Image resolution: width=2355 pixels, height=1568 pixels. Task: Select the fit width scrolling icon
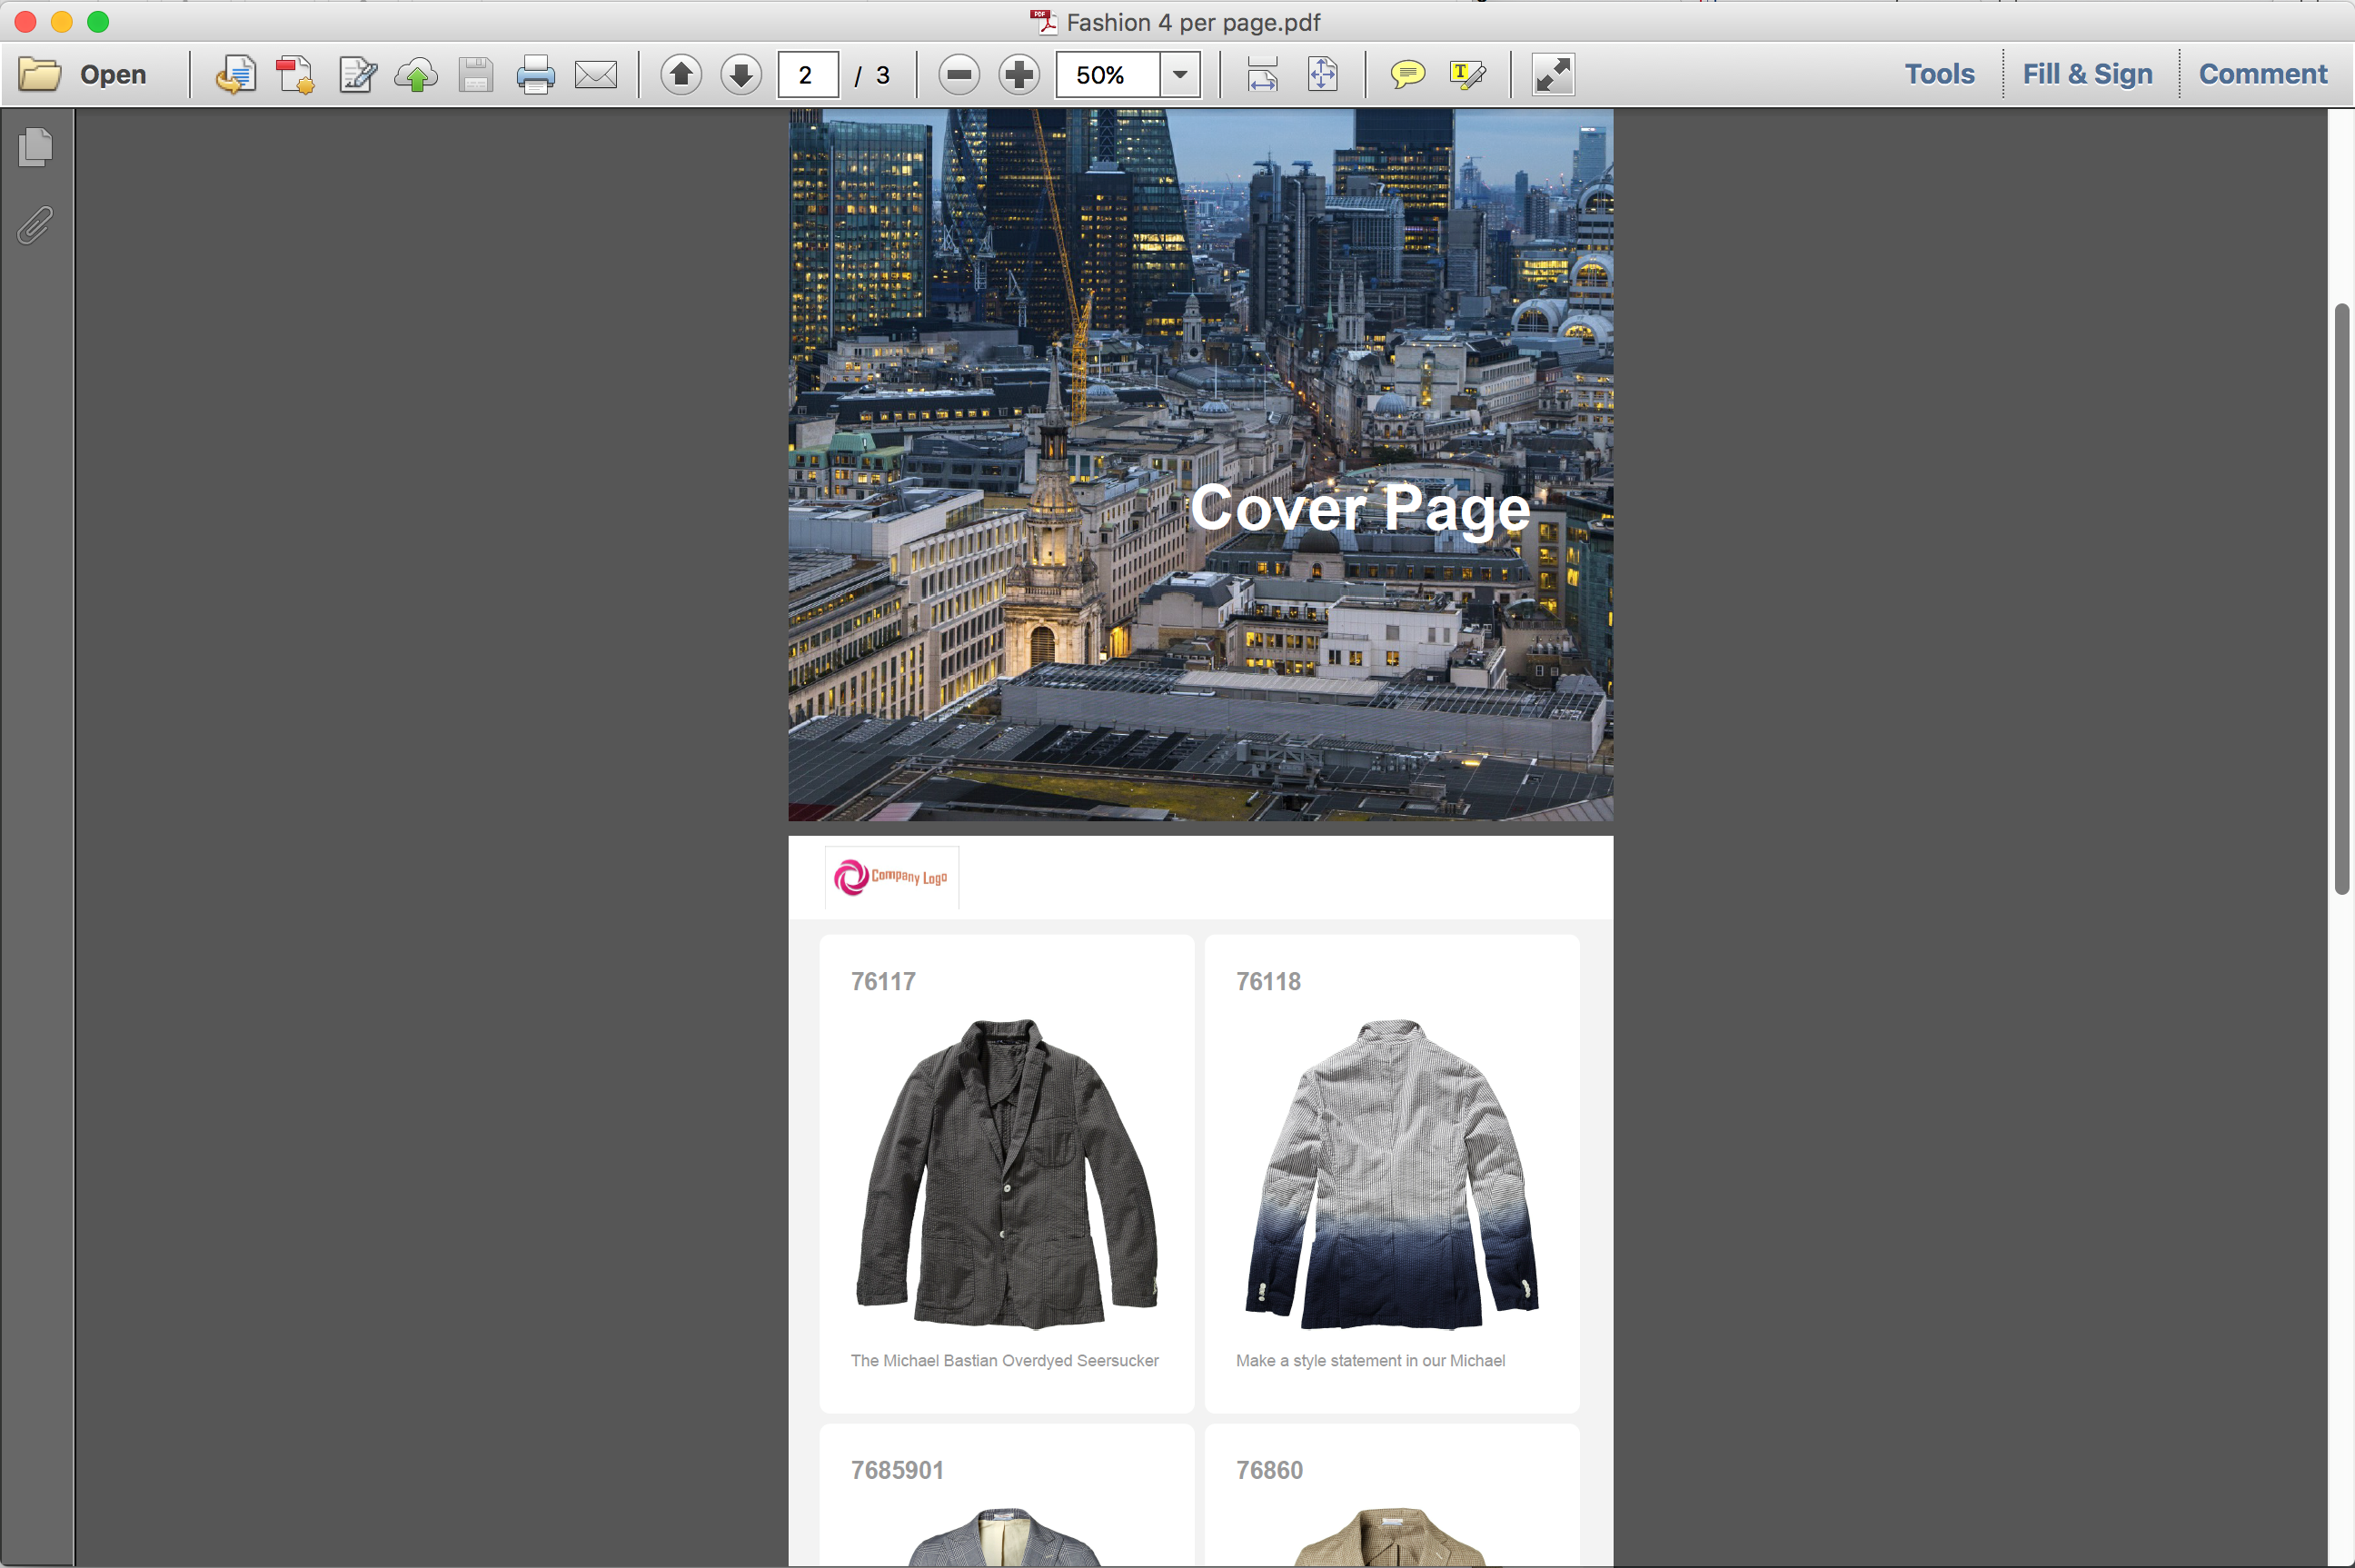click(x=1262, y=75)
